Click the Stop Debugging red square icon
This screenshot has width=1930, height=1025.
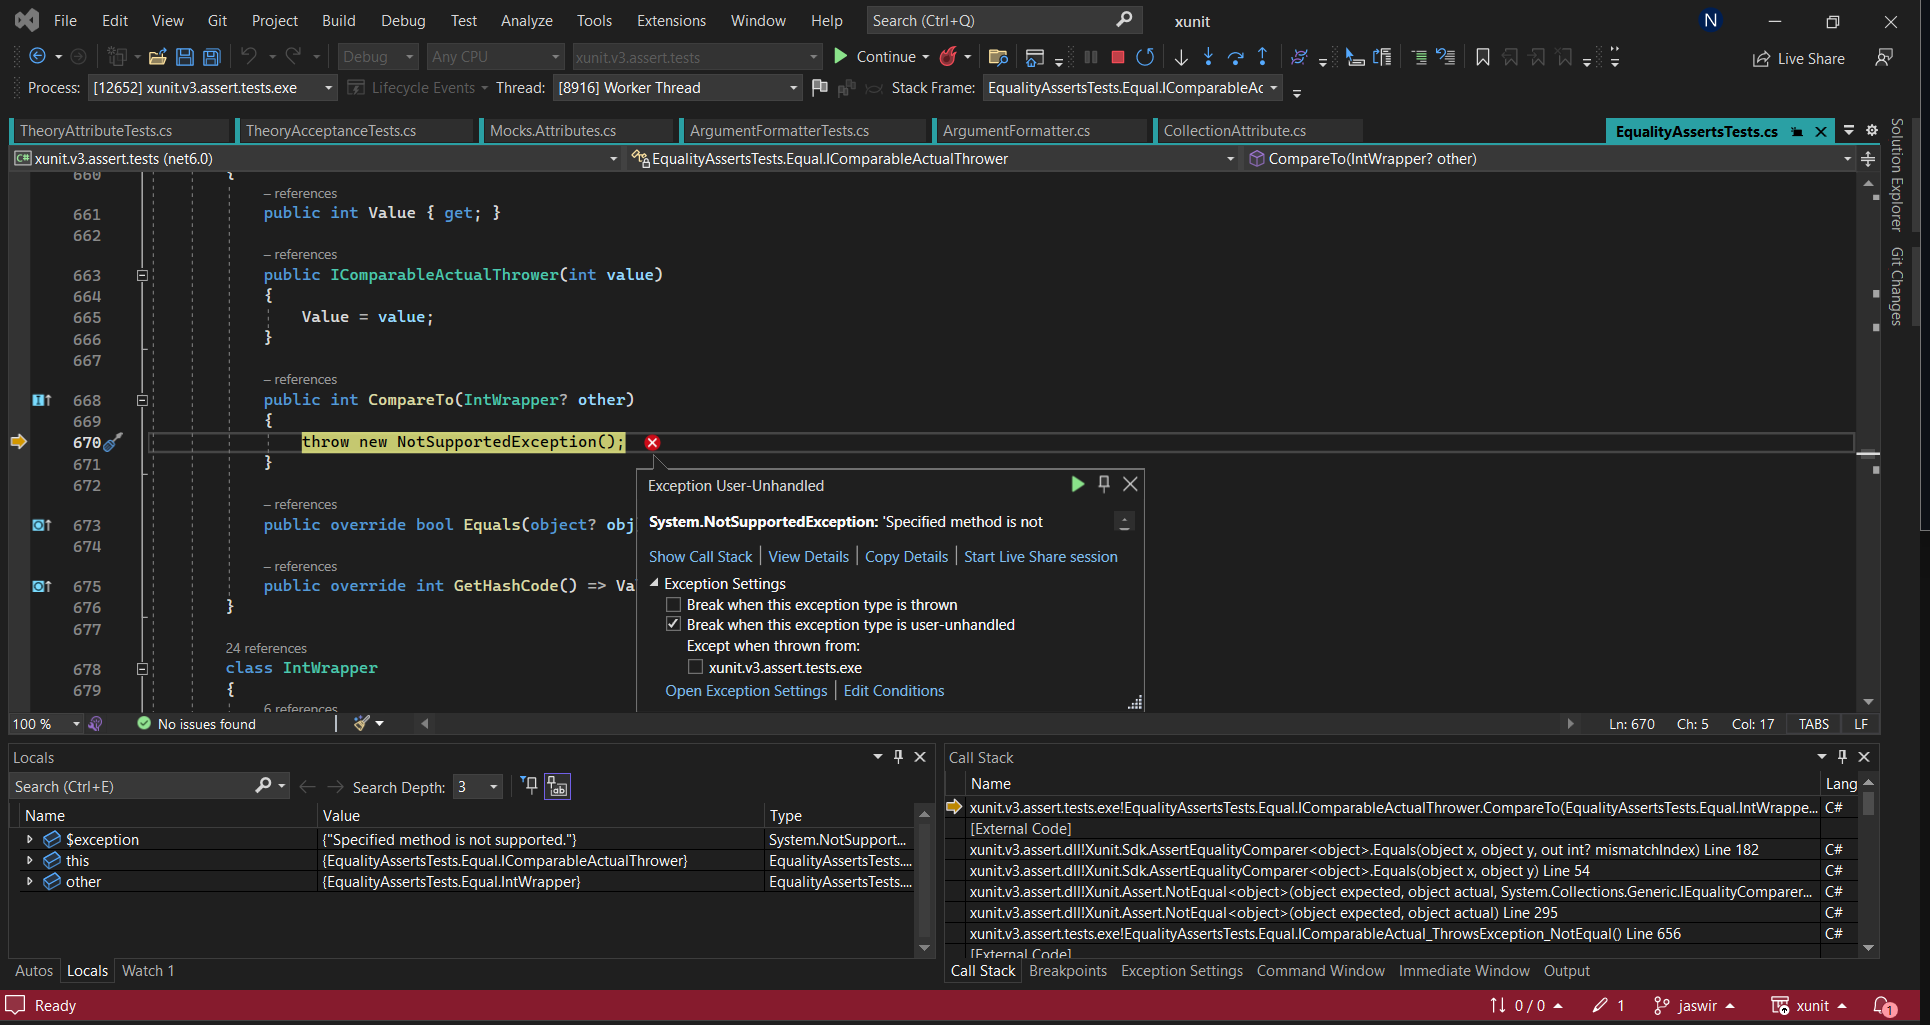tap(1118, 57)
